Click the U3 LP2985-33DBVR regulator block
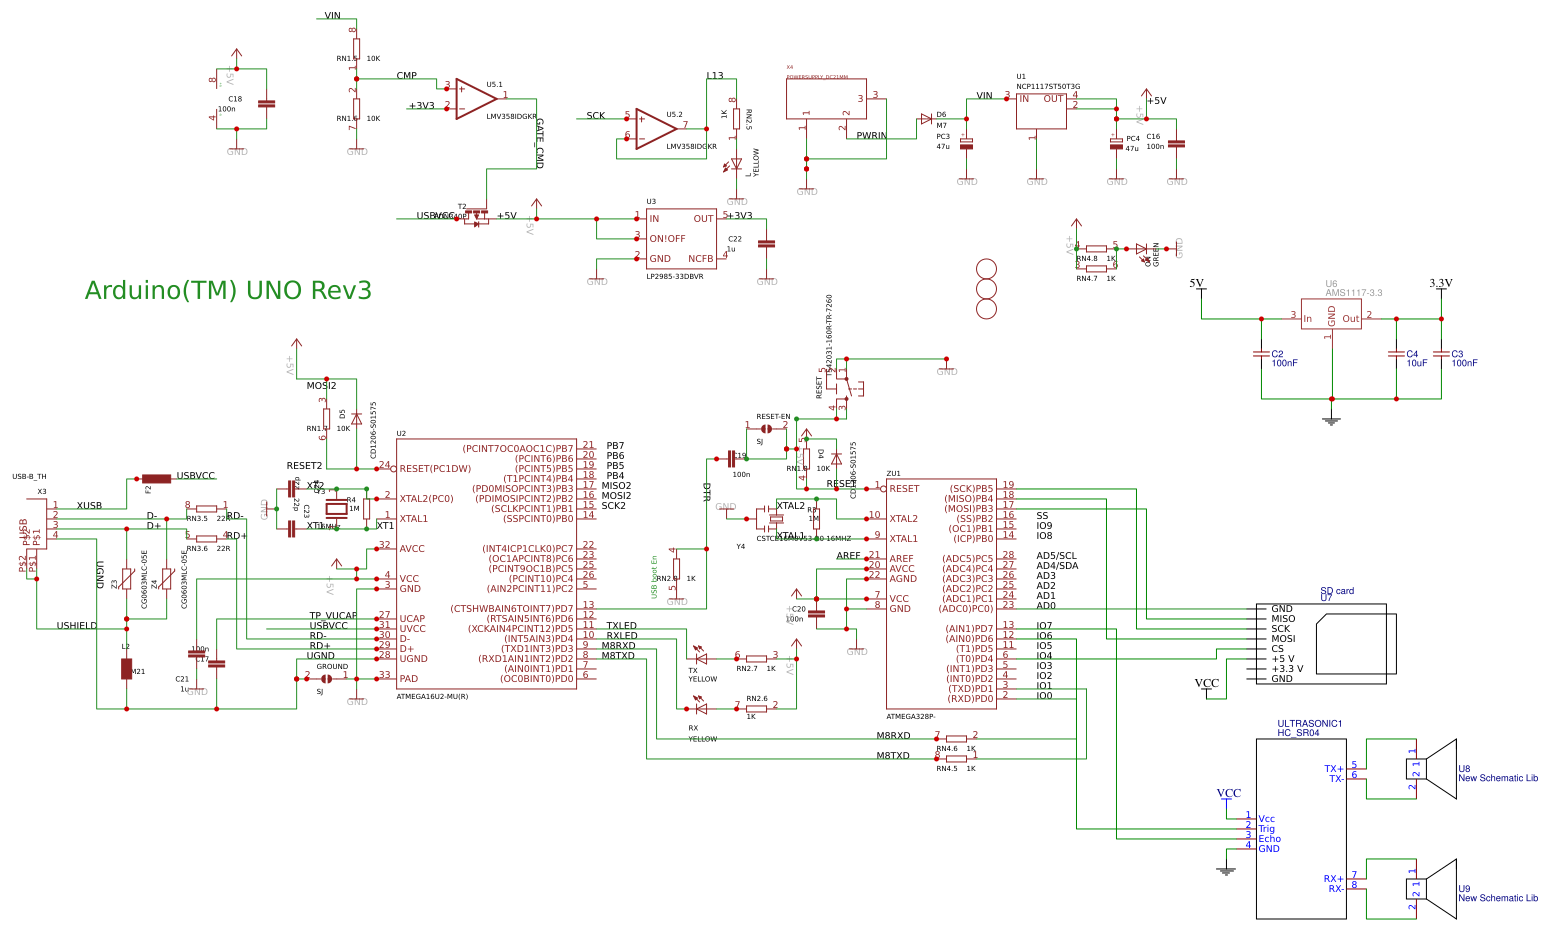Screen dimensions: 1549x931 (x=681, y=238)
